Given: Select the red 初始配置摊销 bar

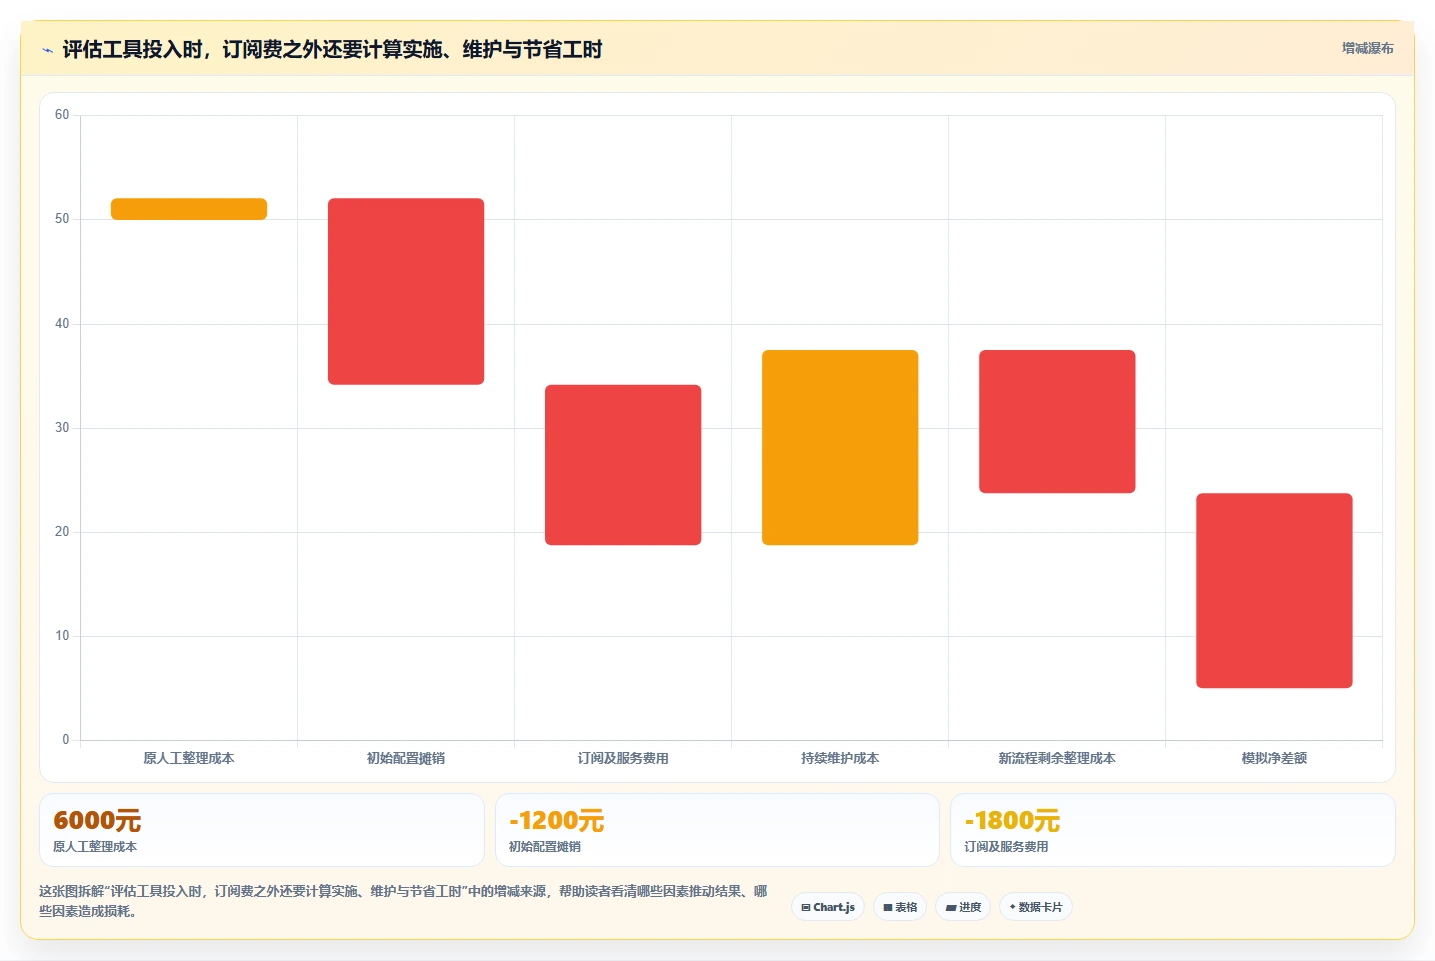Looking at the screenshot, I should coord(406,291).
